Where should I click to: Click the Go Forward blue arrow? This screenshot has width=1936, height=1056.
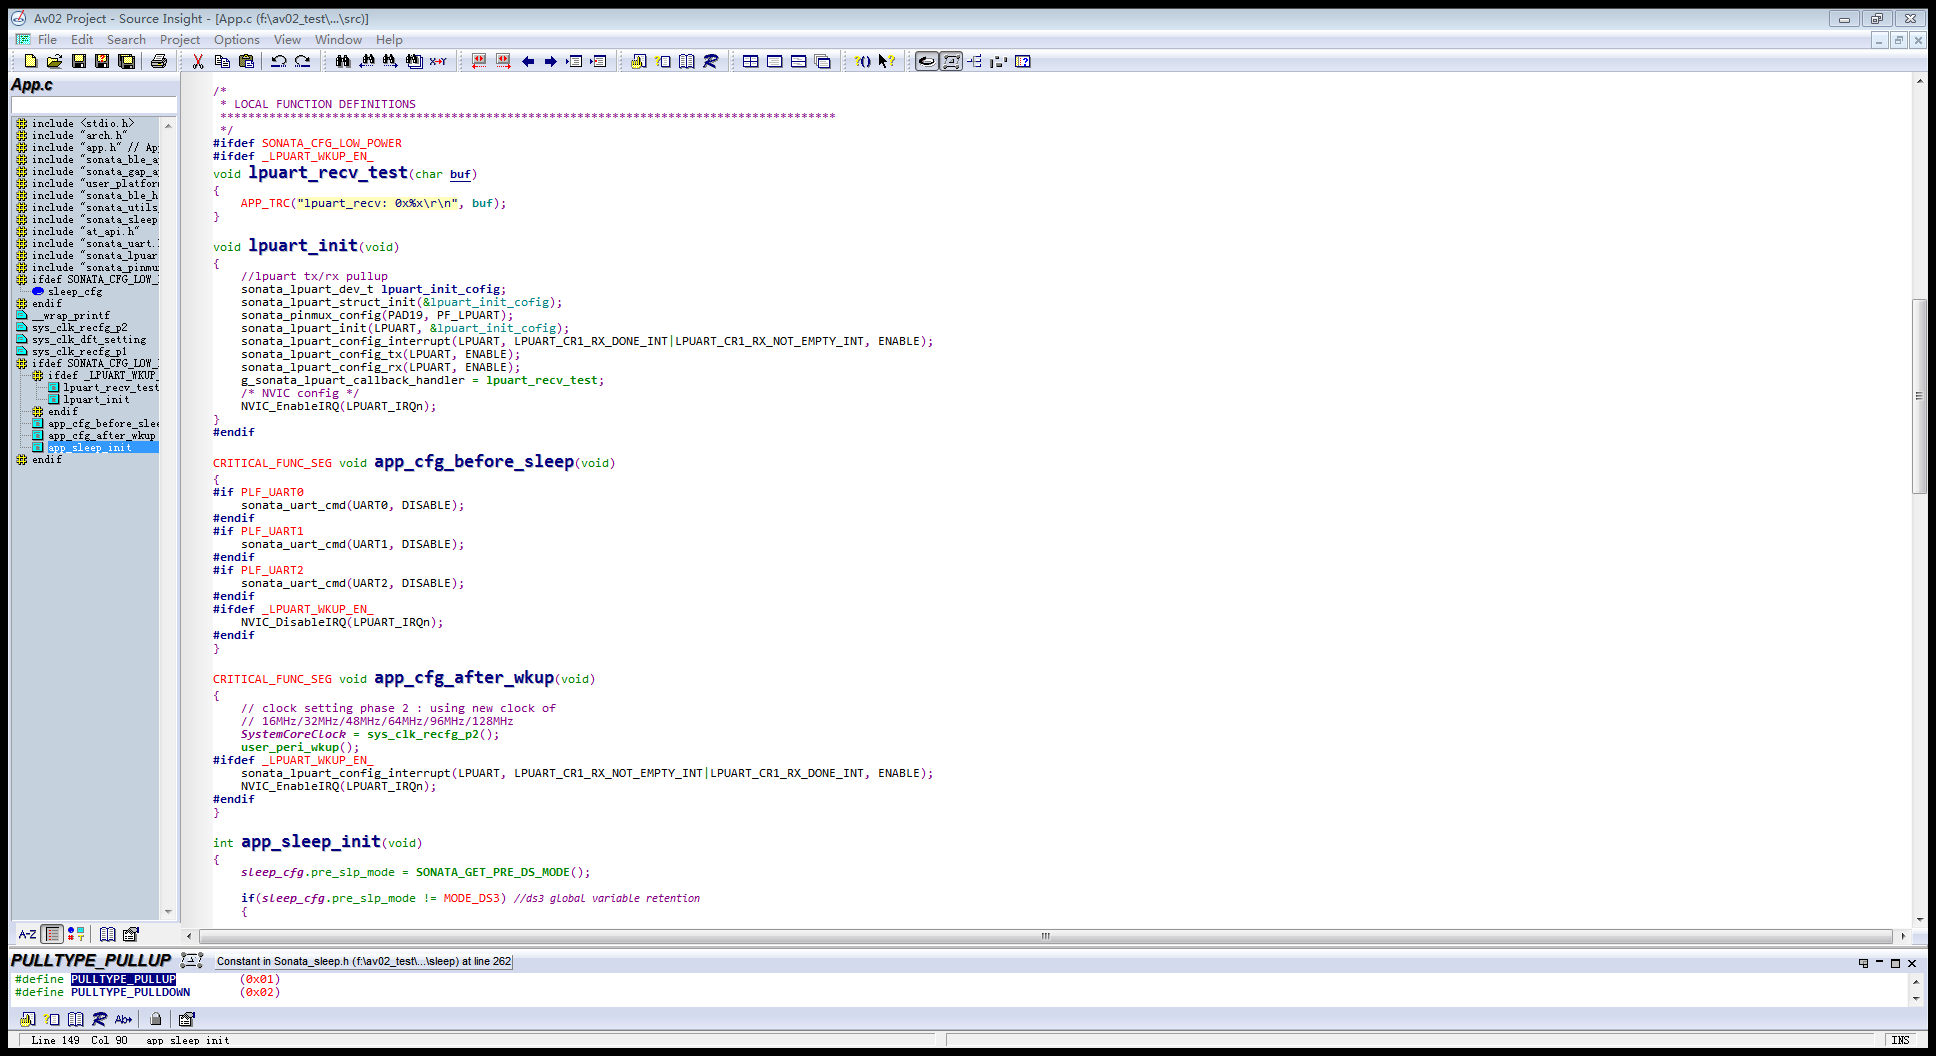click(x=551, y=61)
